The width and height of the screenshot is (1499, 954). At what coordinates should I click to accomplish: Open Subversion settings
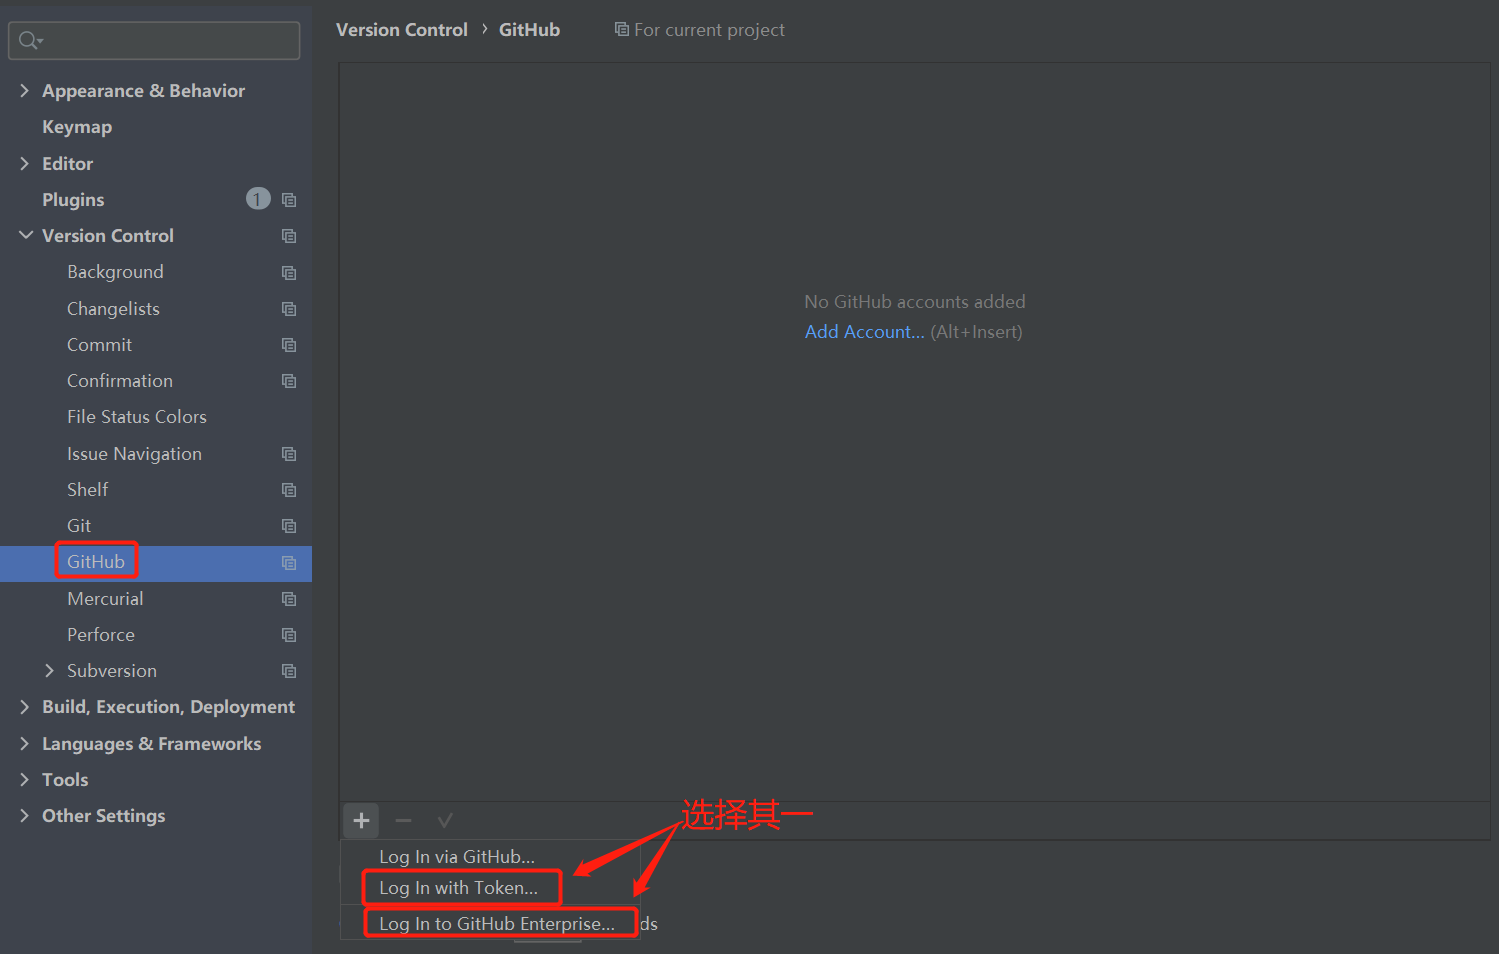[x=112, y=671]
